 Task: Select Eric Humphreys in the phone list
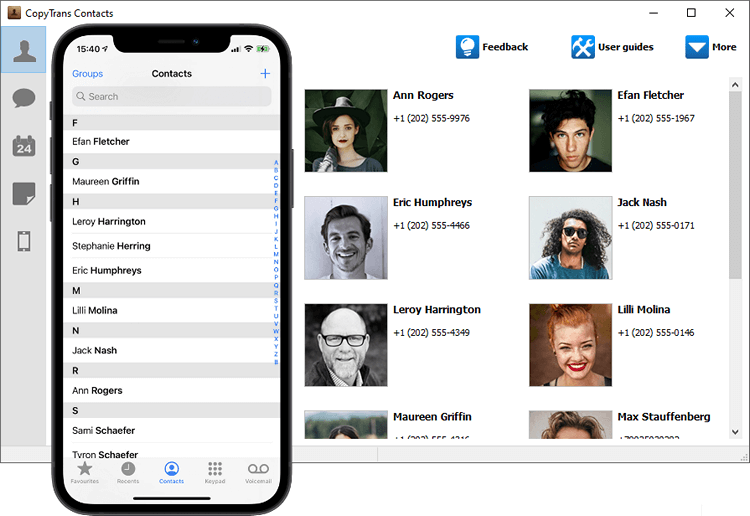point(171,270)
